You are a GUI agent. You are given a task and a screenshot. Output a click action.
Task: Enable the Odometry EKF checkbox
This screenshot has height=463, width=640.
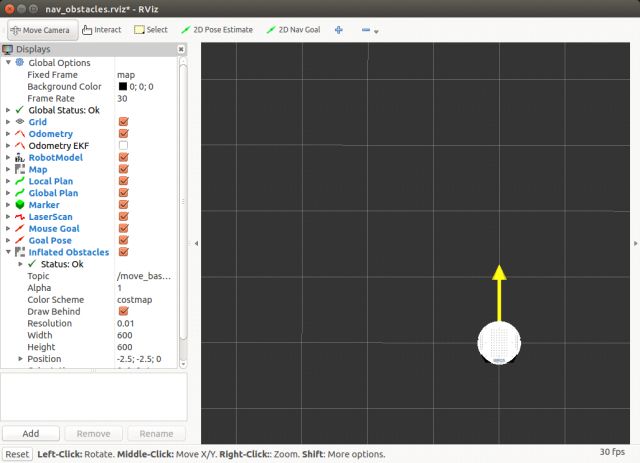click(x=123, y=146)
